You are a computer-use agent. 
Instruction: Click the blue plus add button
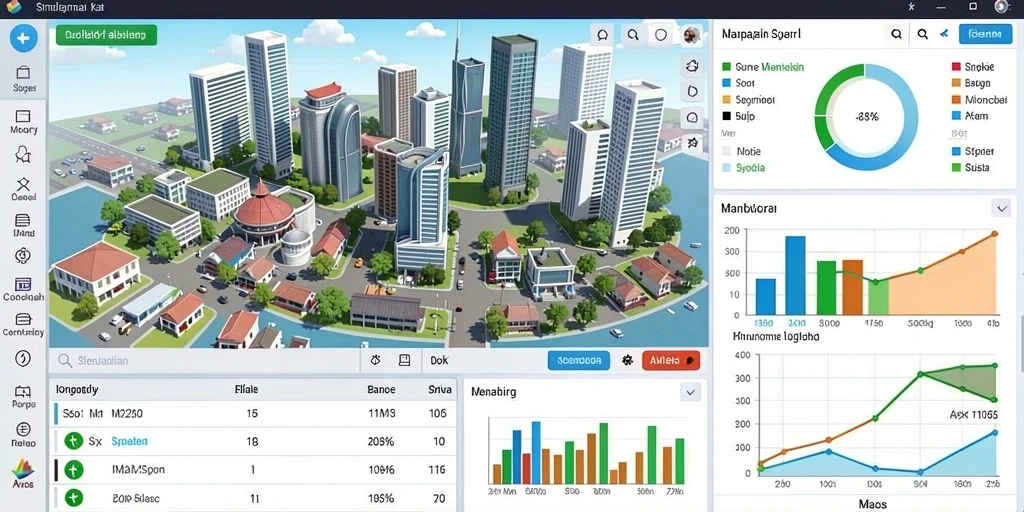(23, 38)
